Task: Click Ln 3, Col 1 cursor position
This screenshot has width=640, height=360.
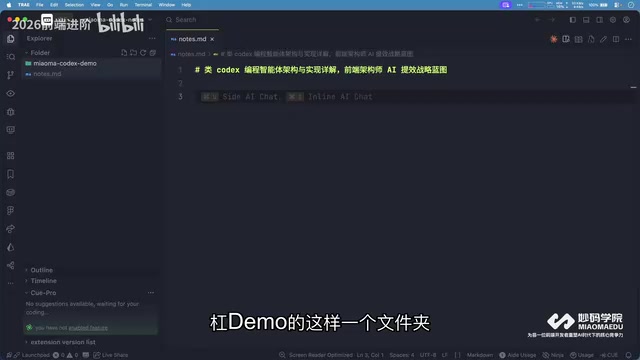Action: pos(370,355)
